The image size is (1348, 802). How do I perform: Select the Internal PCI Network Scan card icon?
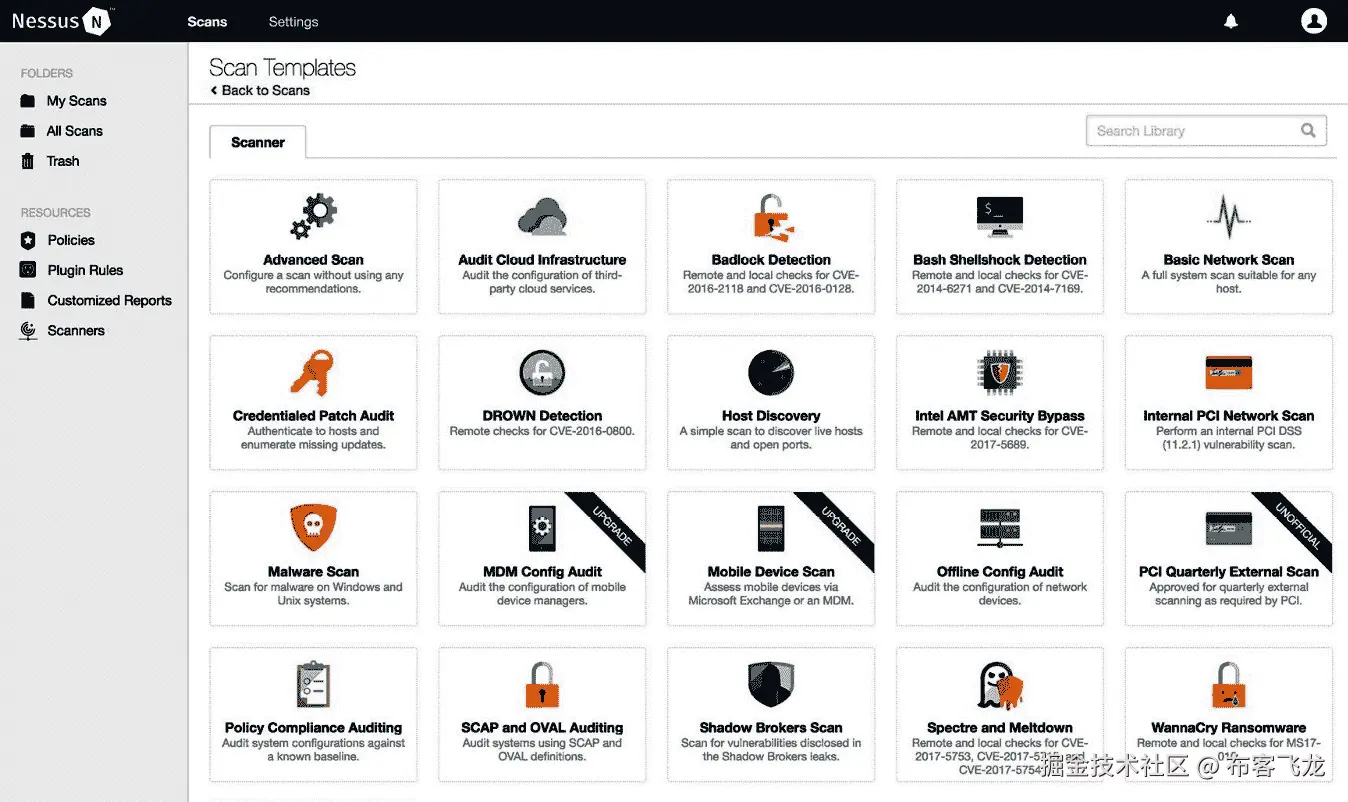pos(1229,373)
